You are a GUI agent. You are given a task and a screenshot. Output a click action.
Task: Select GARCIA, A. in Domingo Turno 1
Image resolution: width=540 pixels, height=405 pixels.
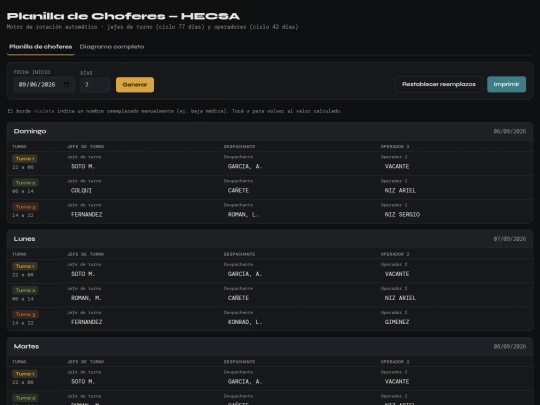coord(245,167)
